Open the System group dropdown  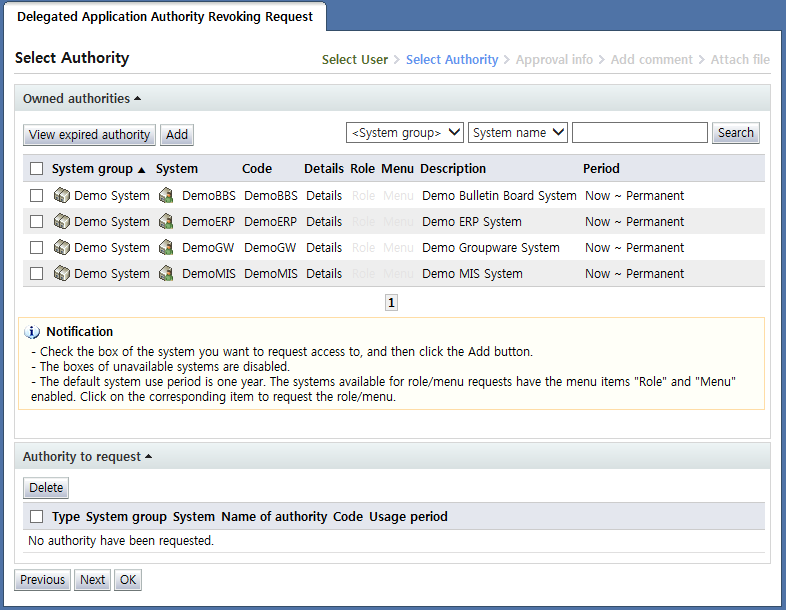[x=405, y=133]
